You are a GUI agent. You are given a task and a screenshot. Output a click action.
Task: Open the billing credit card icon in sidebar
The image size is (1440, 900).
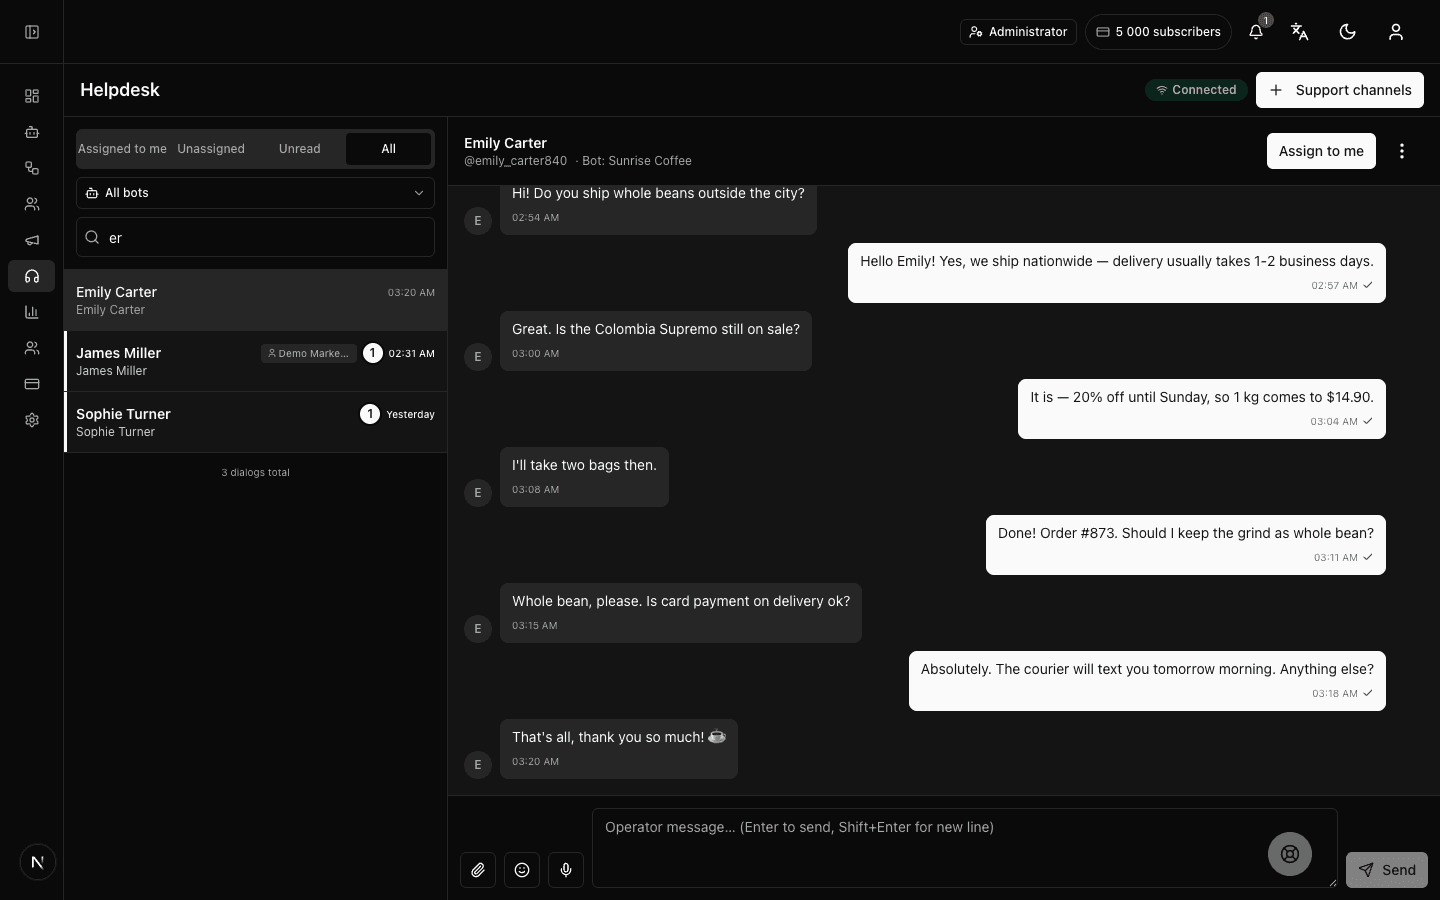[x=32, y=384]
